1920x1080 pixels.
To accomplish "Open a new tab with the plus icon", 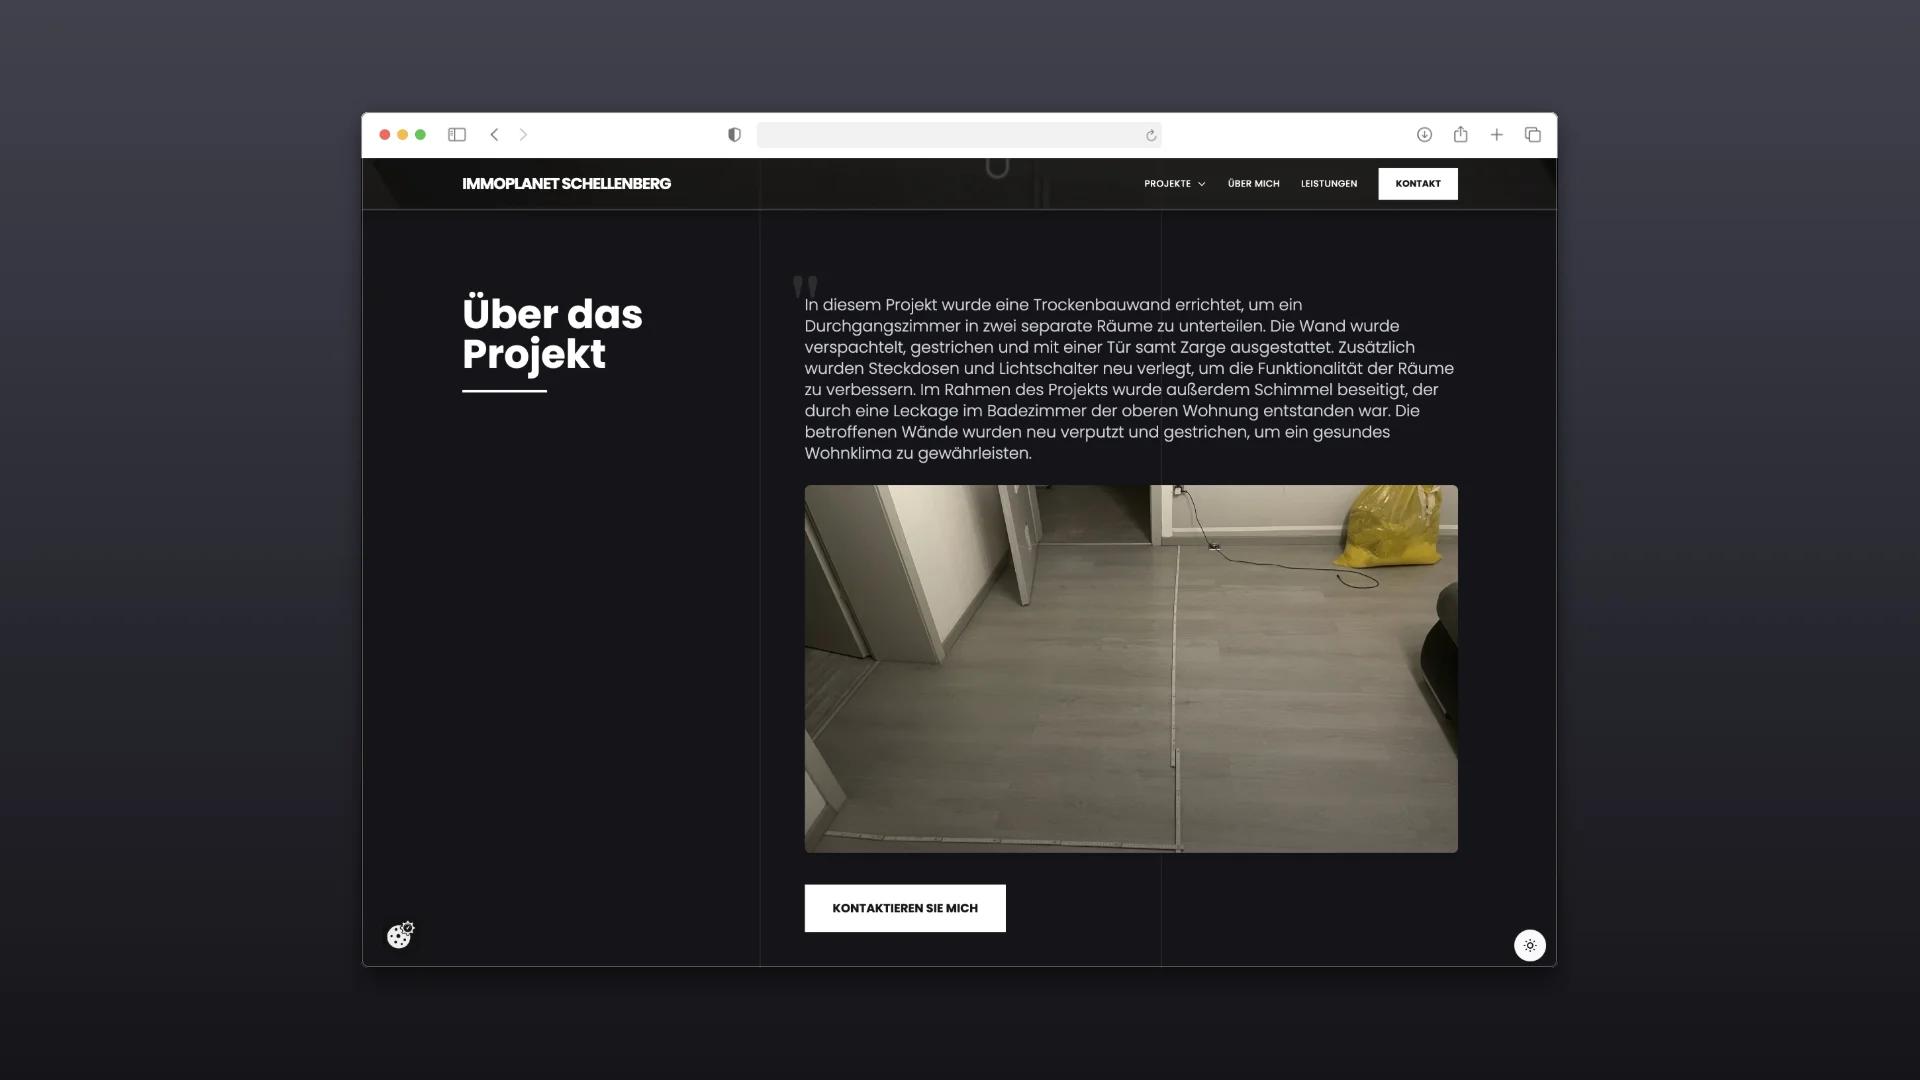I will click(x=1497, y=135).
